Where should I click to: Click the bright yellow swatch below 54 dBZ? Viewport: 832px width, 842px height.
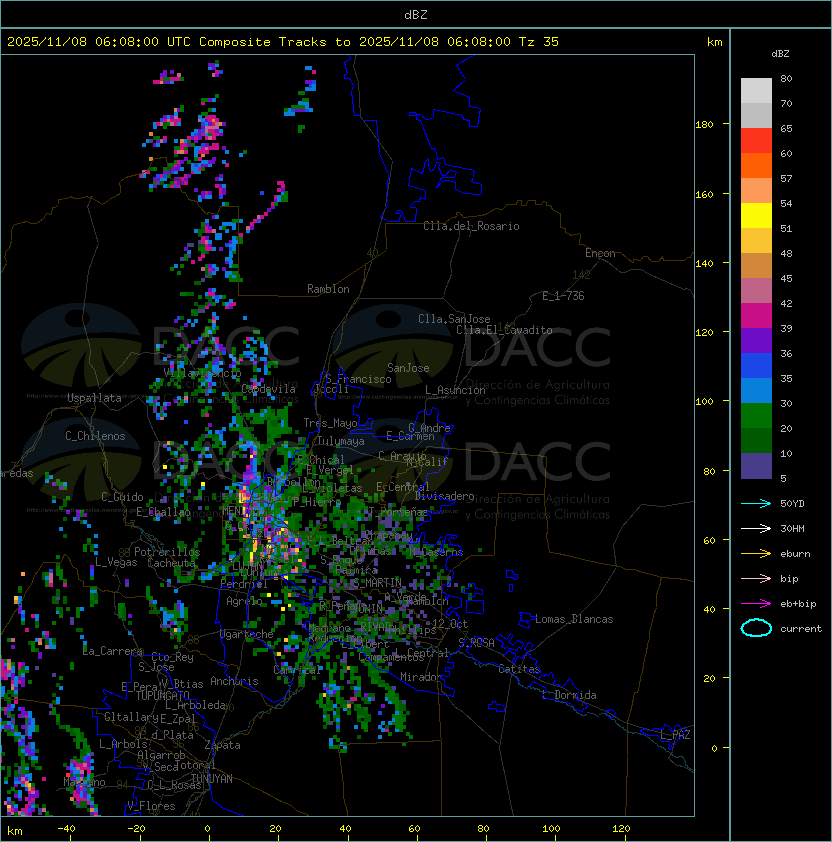(x=756, y=215)
